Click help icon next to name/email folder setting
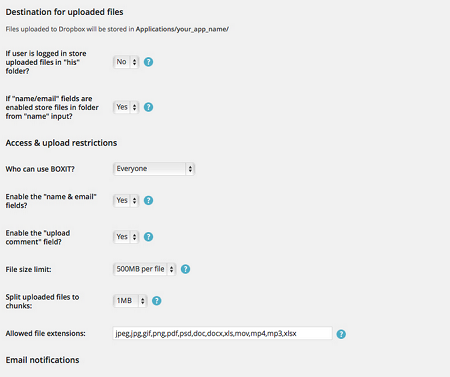 148,107
